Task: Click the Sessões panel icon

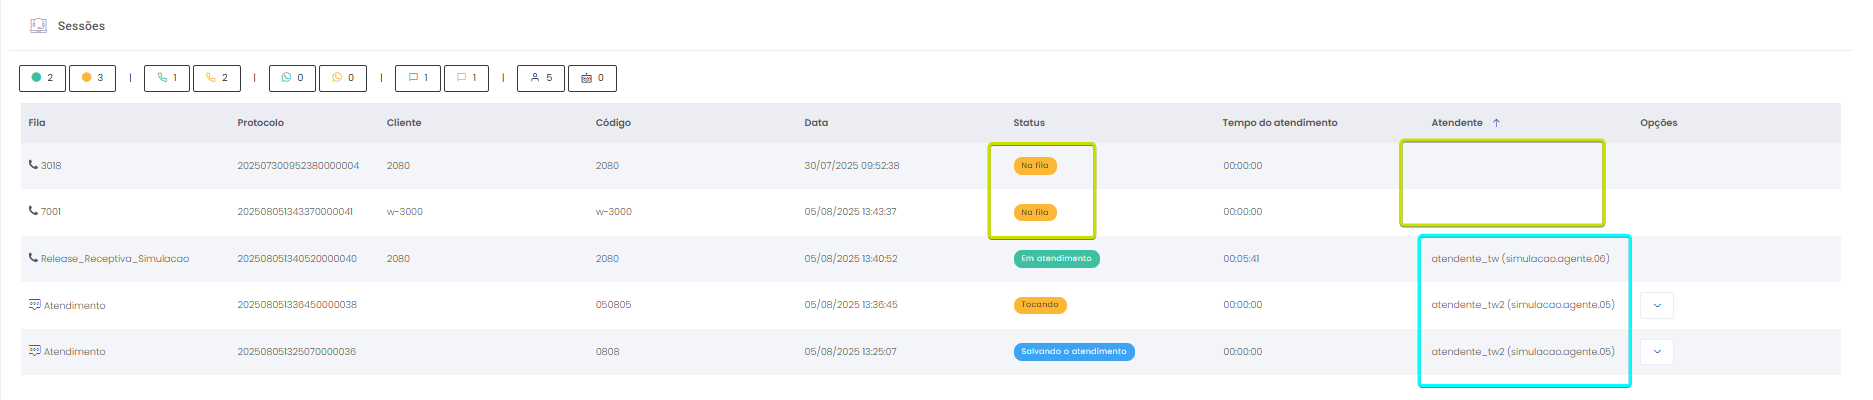Action: pos(38,26)
